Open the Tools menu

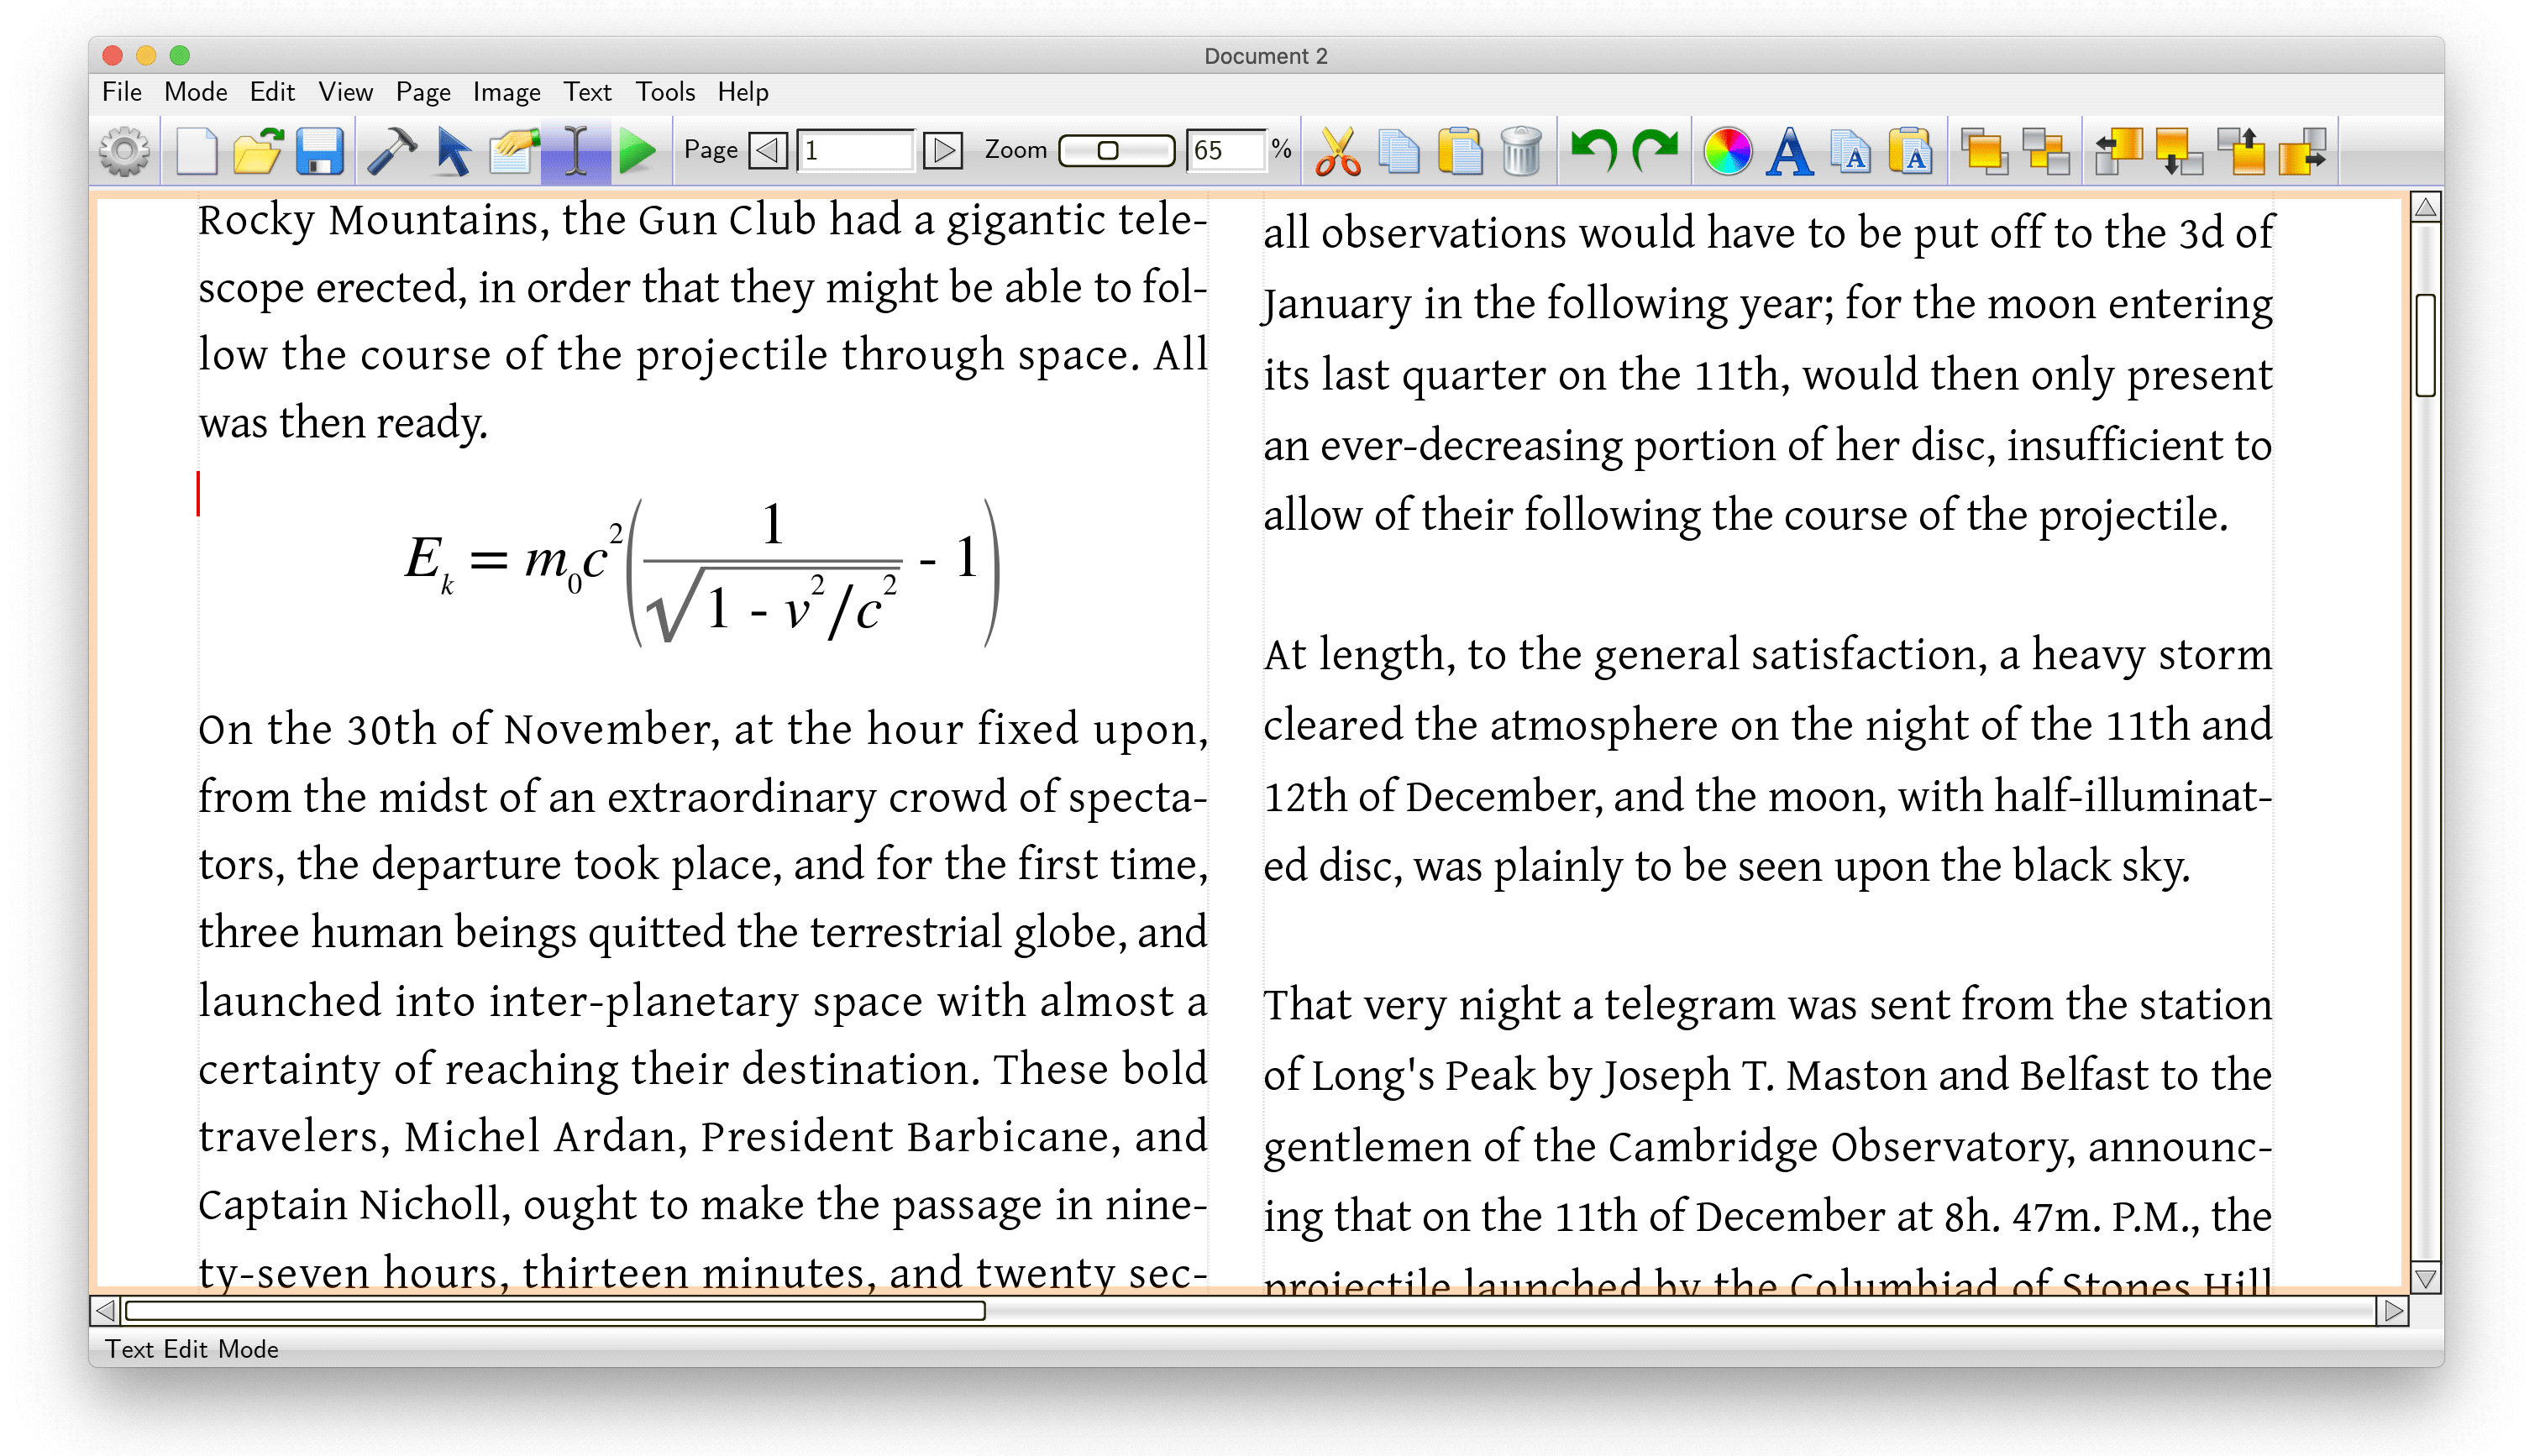(666, 92)
